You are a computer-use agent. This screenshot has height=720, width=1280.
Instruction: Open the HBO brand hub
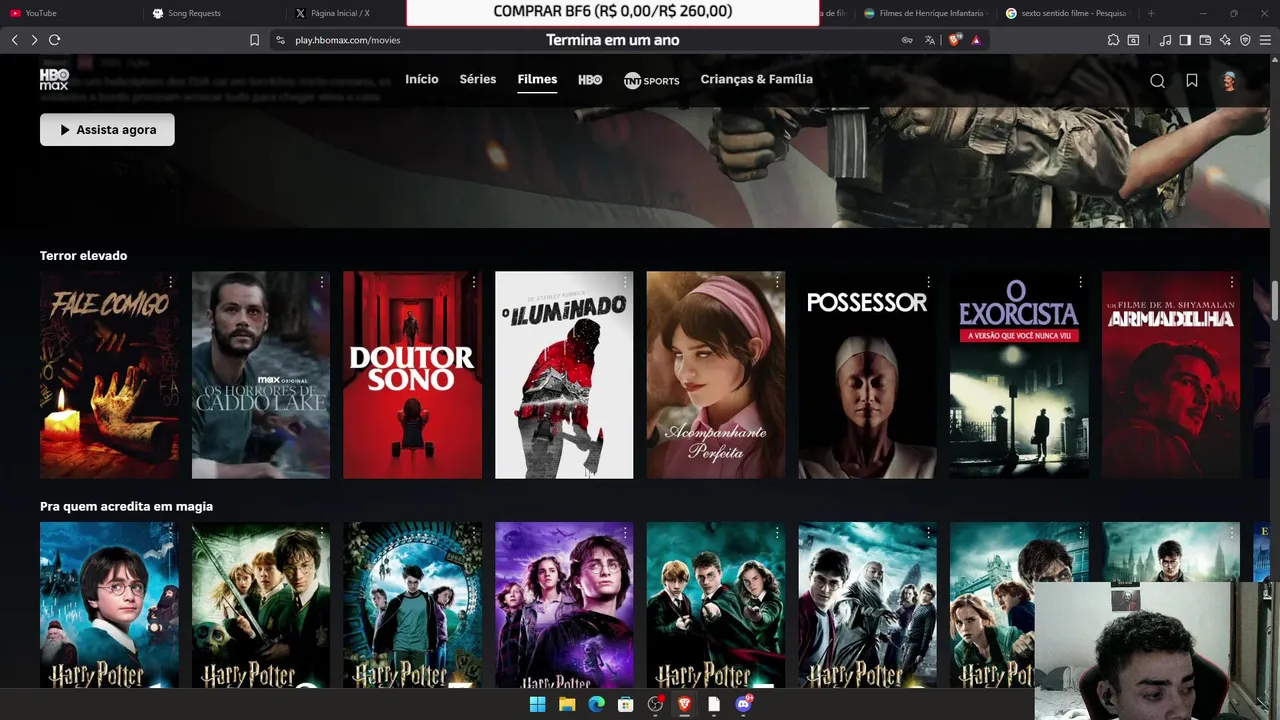coord(590,80)
